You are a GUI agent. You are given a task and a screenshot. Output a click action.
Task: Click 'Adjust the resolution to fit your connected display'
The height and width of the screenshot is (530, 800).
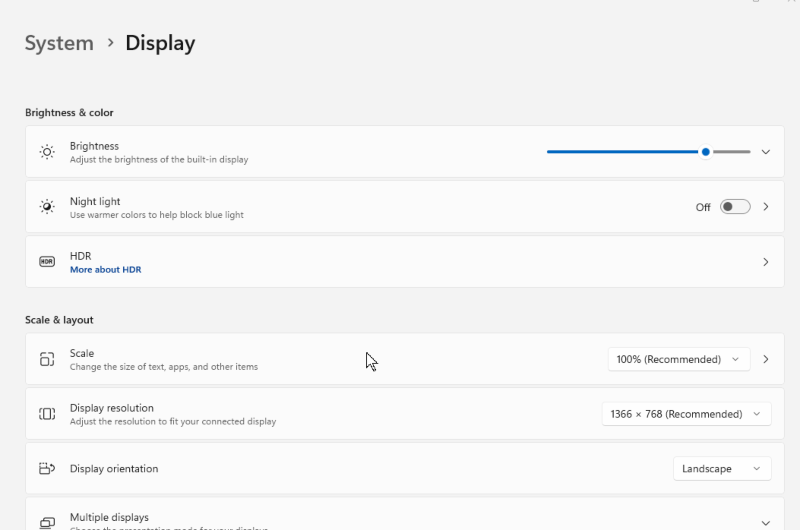173,421
